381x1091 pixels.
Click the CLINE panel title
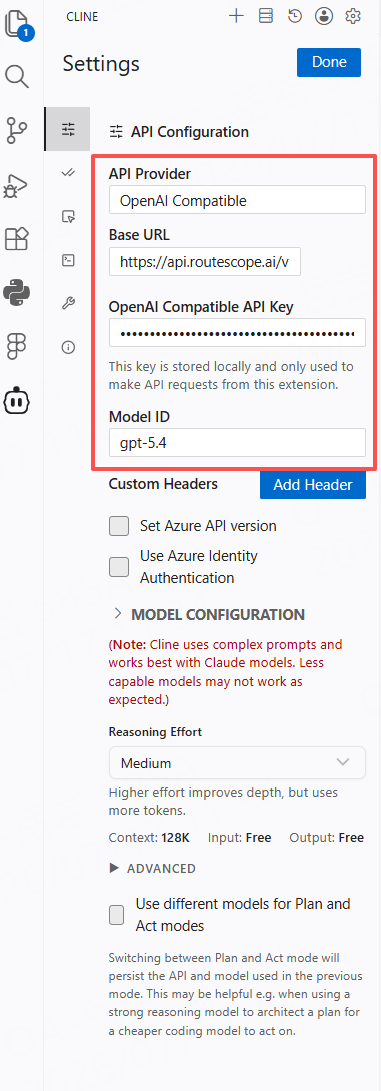82,17
